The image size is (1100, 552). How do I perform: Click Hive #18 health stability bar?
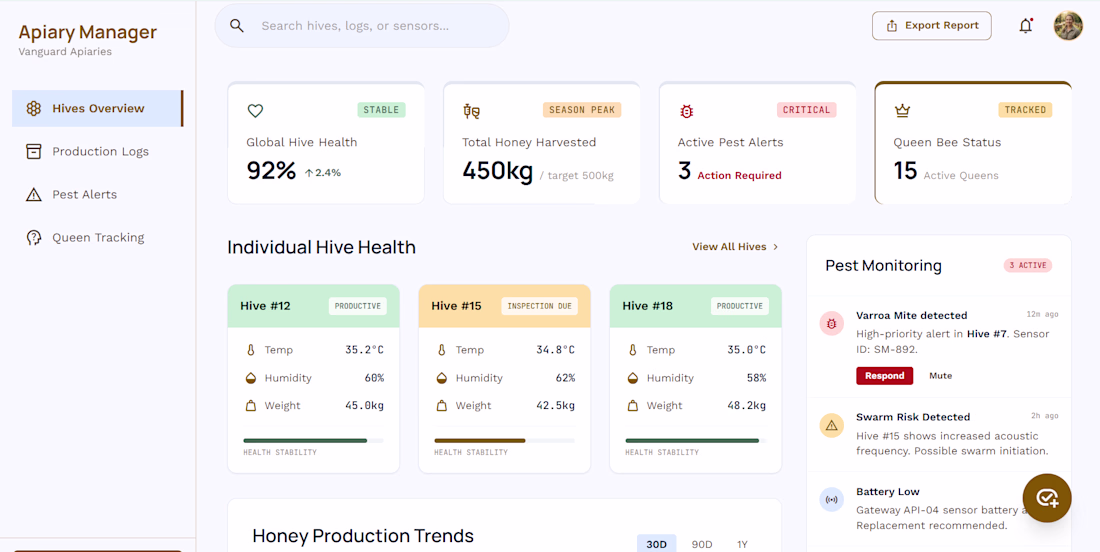(x=695, y=440)
